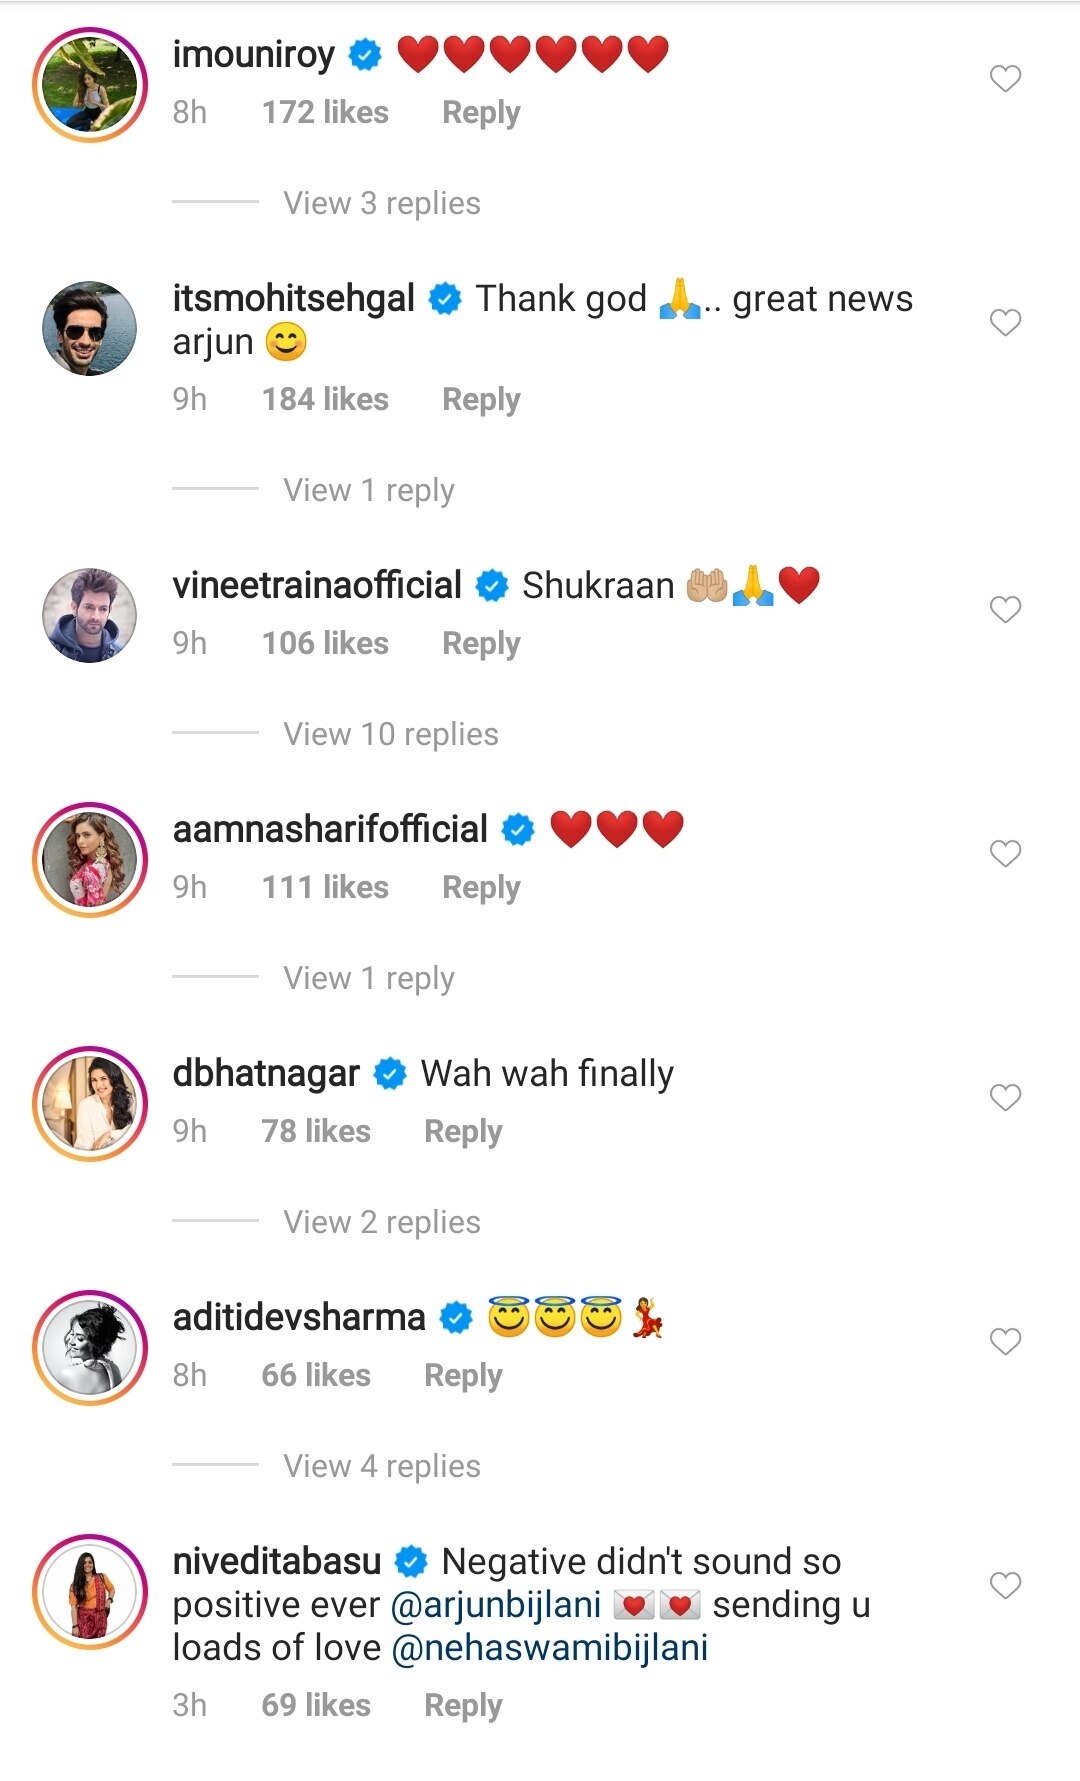This screenshot has height=1781, width=1080.
Task: Open aamnasharifofficial's story avatar
Action: pos(90,859)
